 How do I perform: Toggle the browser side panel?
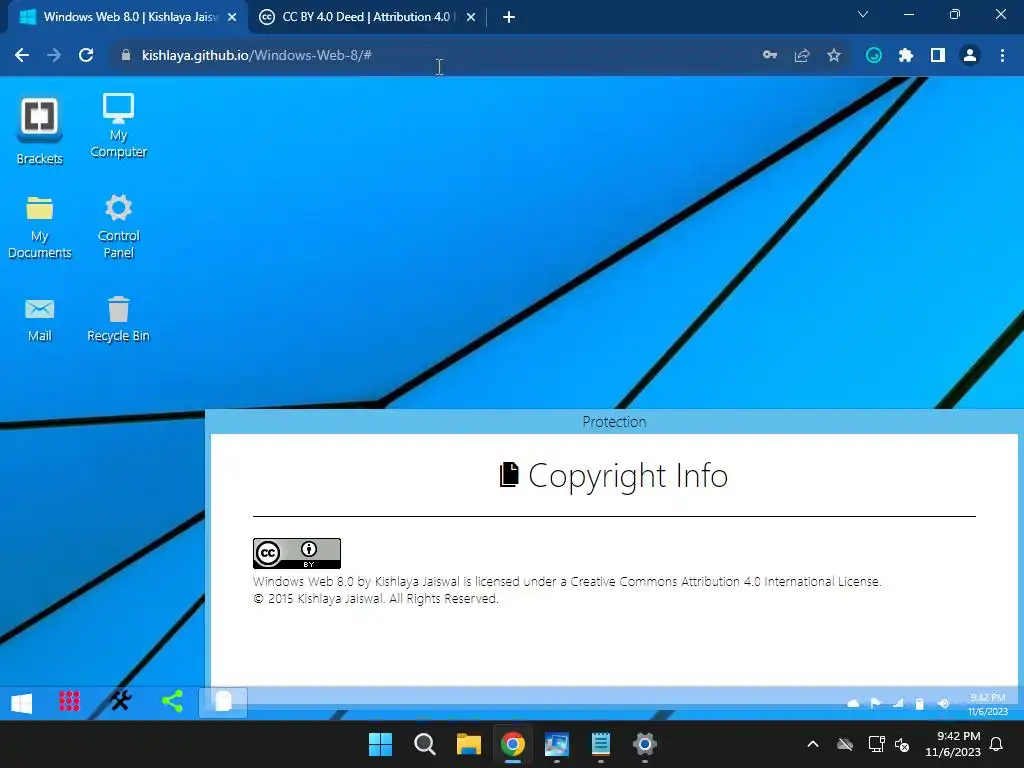[x=938, y=56]
